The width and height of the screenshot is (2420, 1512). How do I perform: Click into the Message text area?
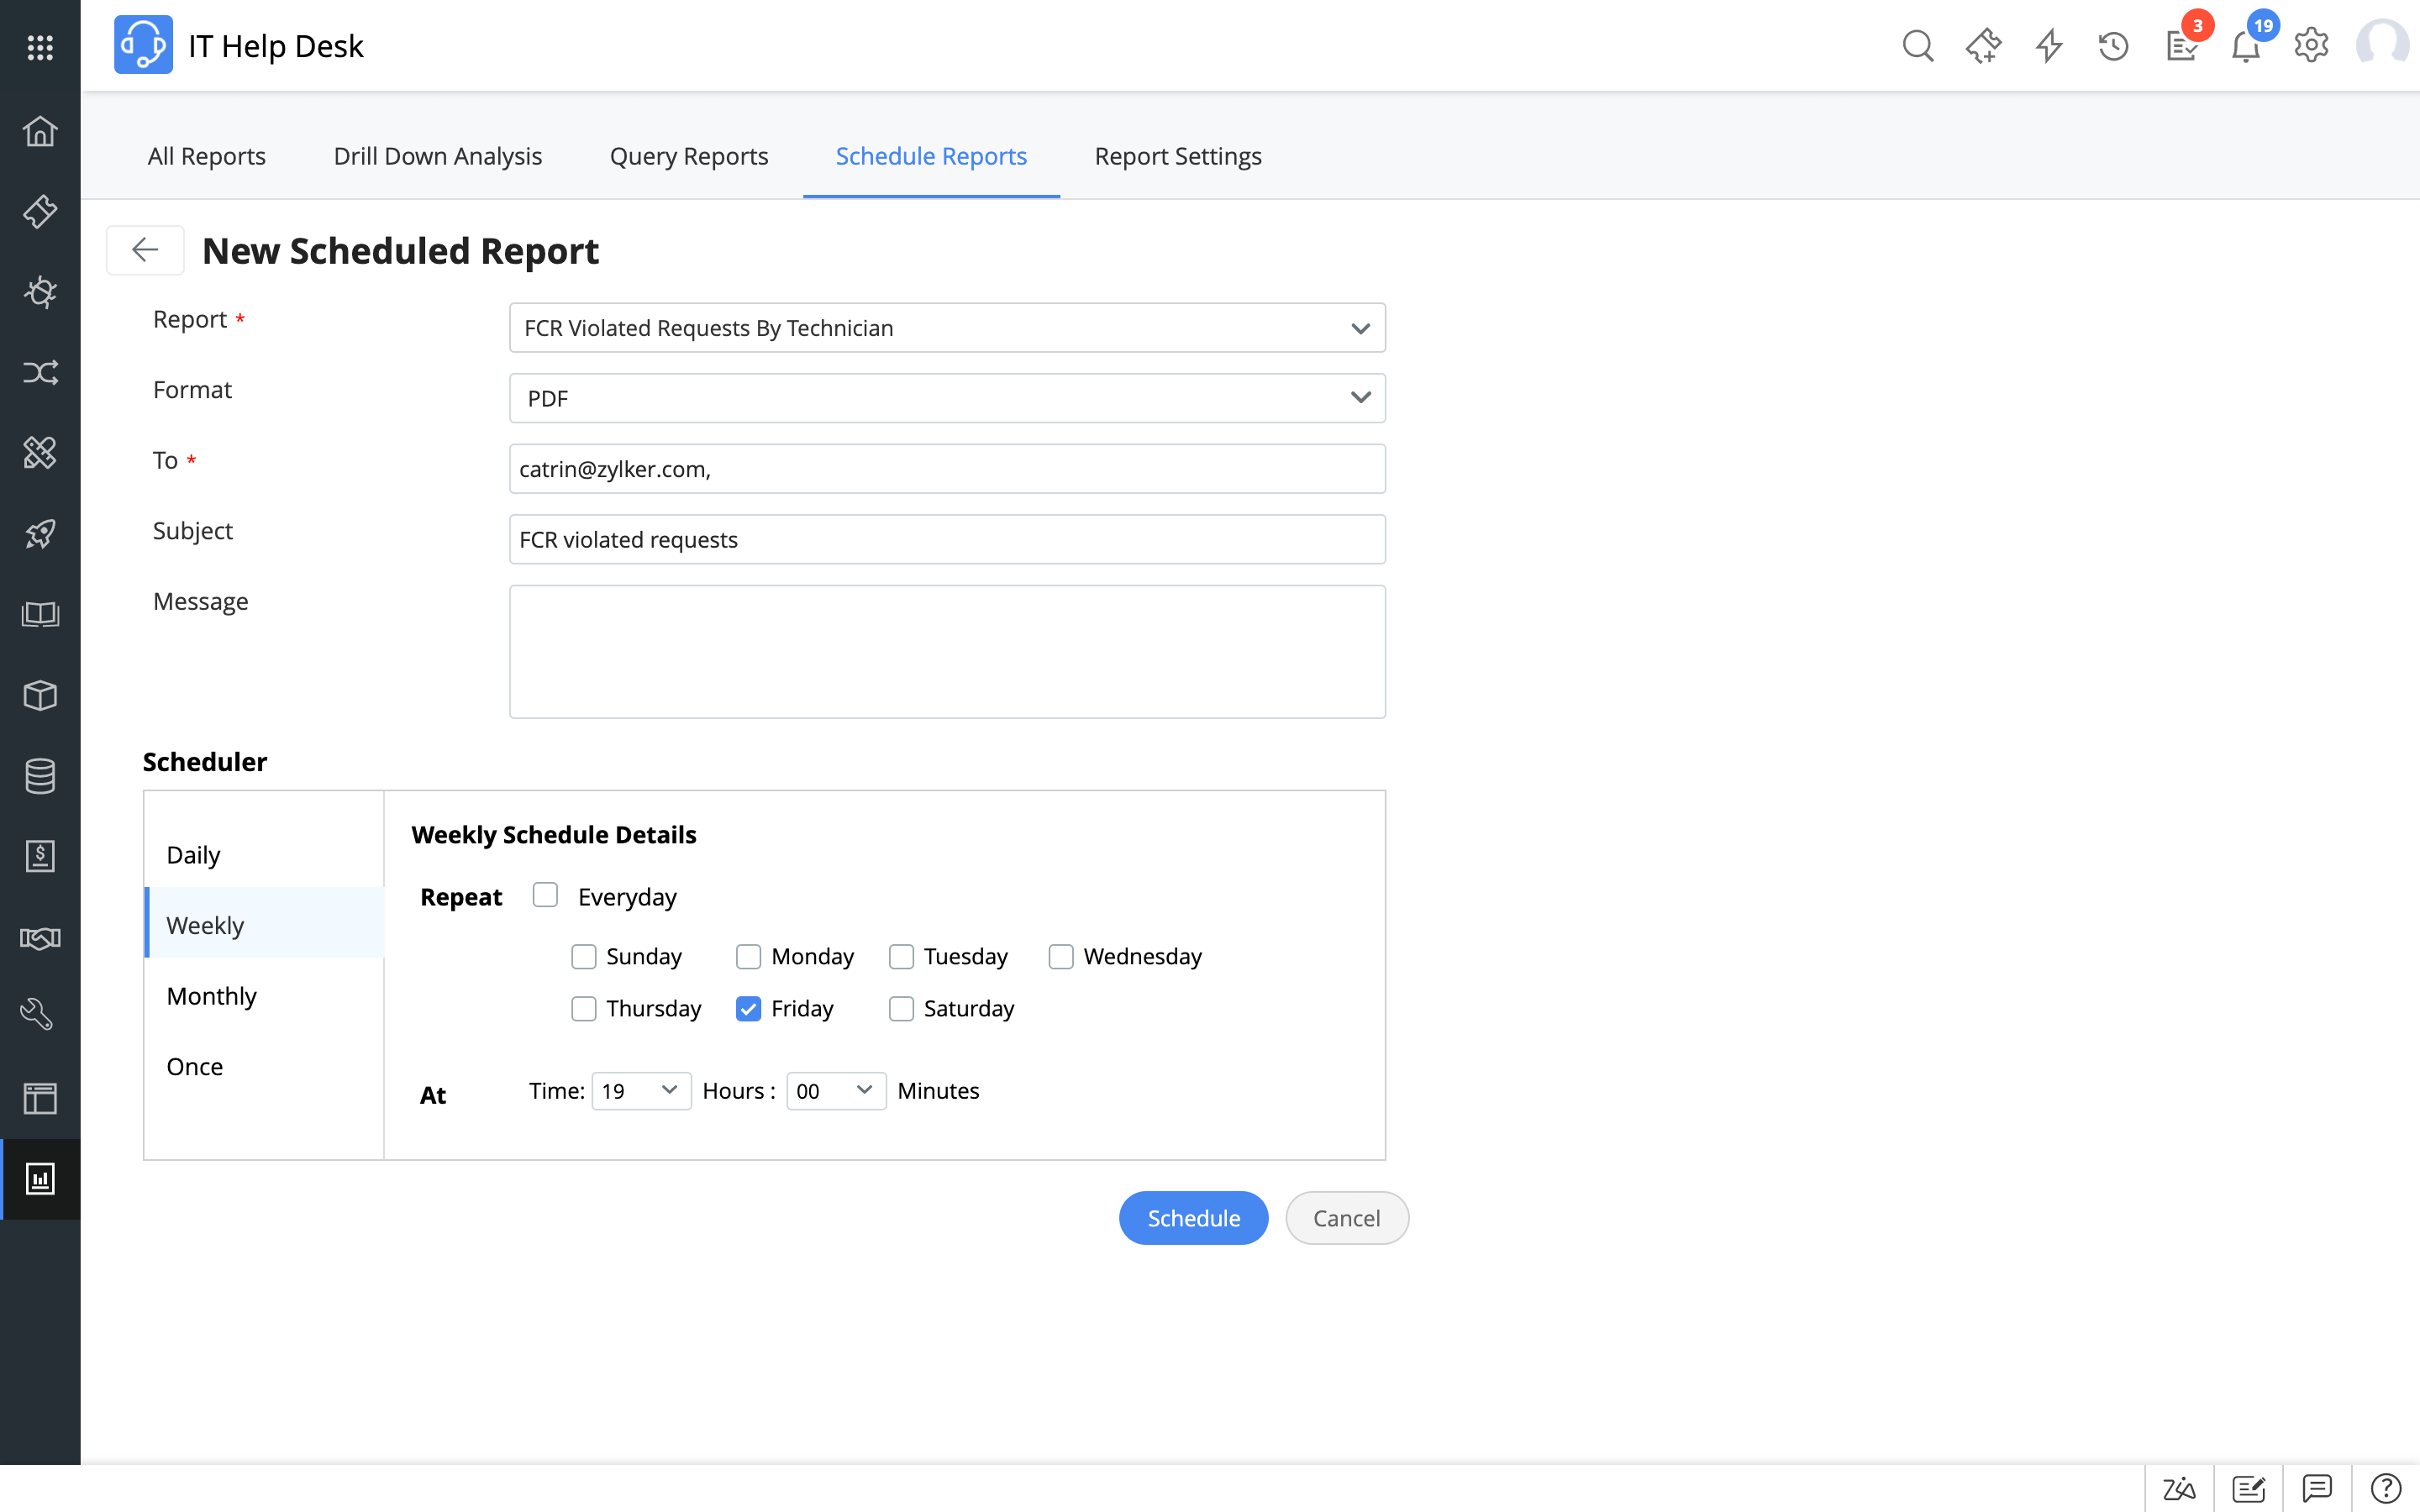point(947,652)
